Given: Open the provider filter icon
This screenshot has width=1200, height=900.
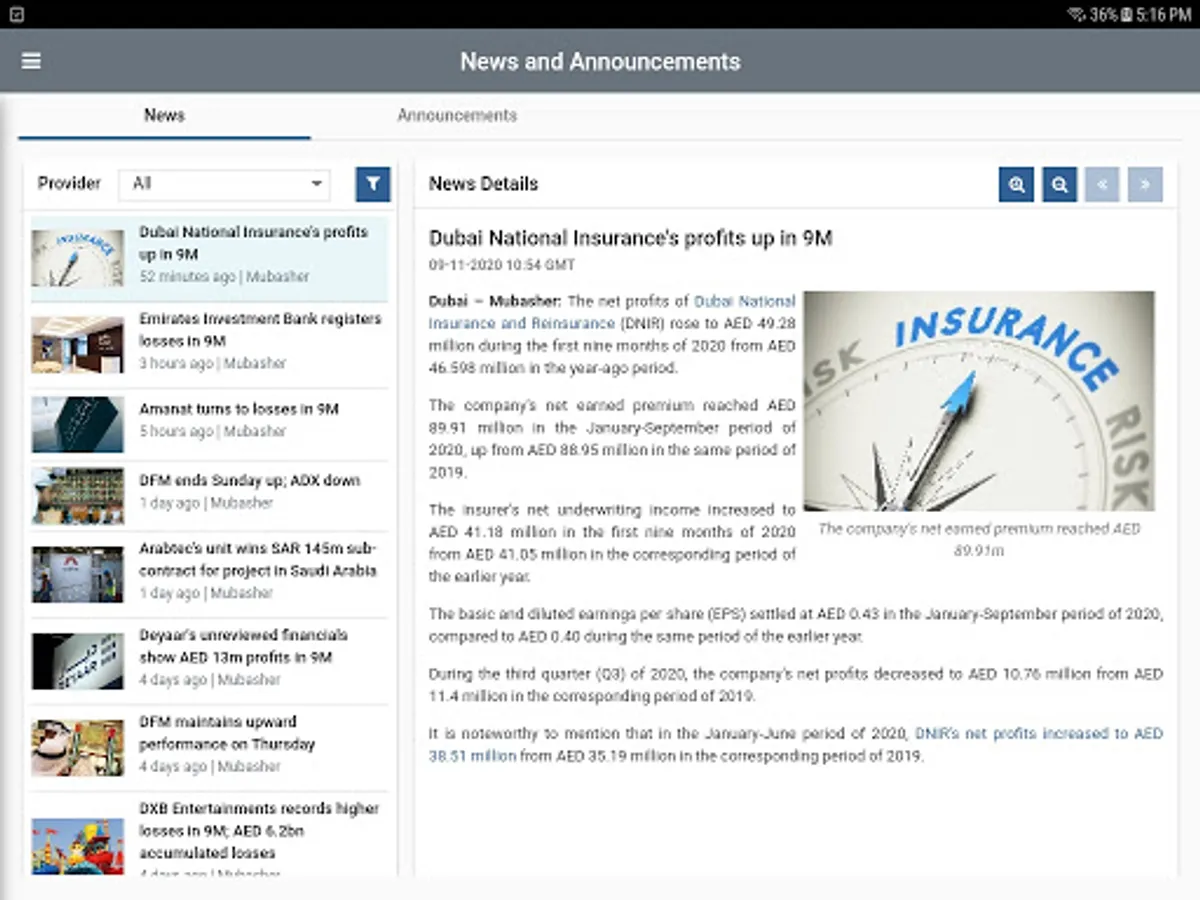Looking at the screenshot, I should coord(373,184).
